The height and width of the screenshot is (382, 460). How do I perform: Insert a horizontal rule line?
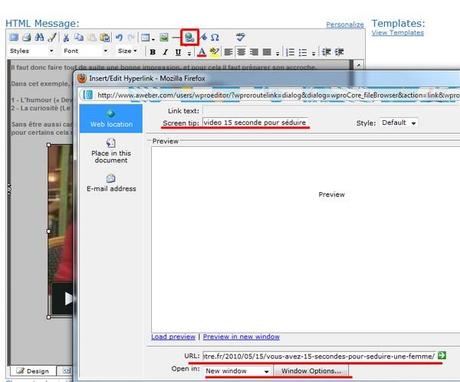[176, 38]
